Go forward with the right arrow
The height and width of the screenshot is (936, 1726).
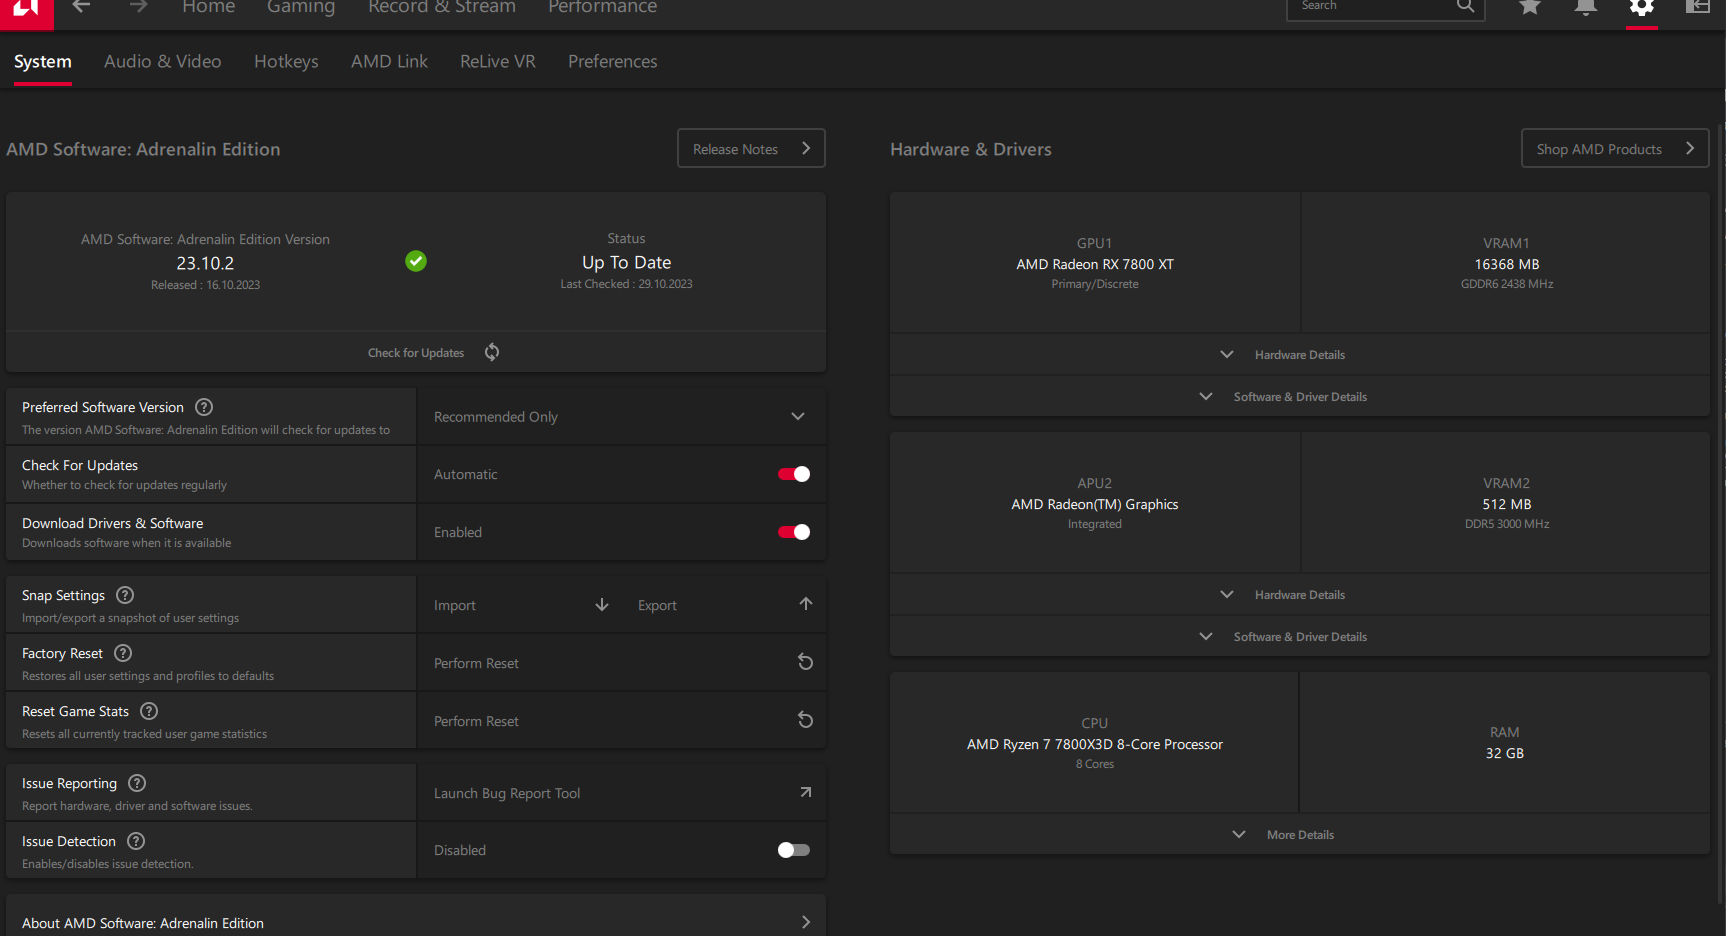(138, 7)
